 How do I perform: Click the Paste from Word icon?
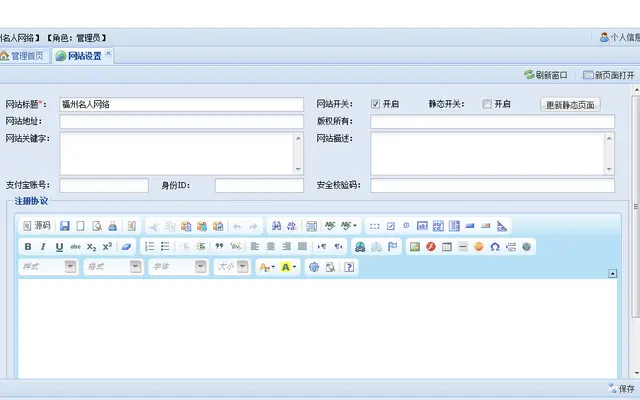(x=218, y=226)
